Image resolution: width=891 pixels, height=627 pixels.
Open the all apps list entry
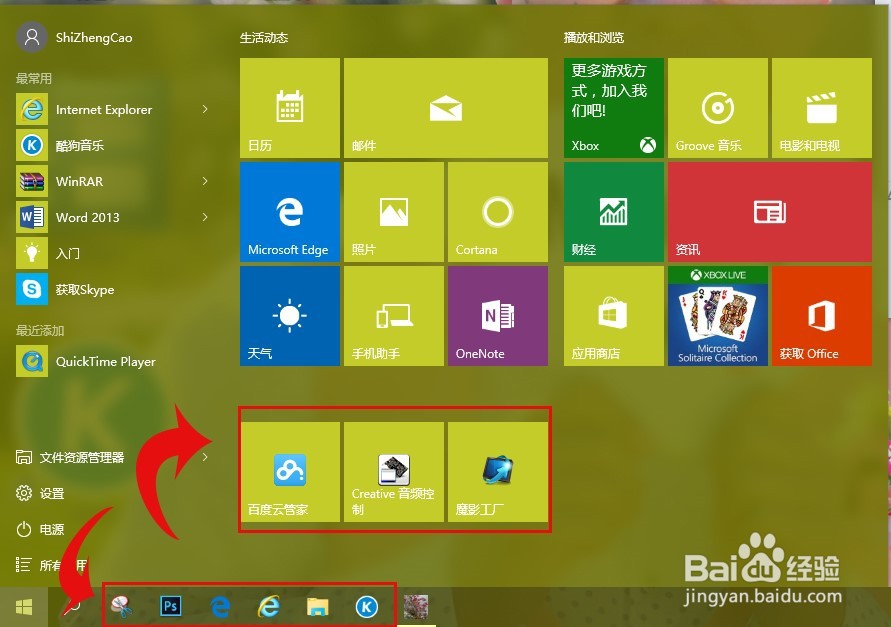(51, 565)
